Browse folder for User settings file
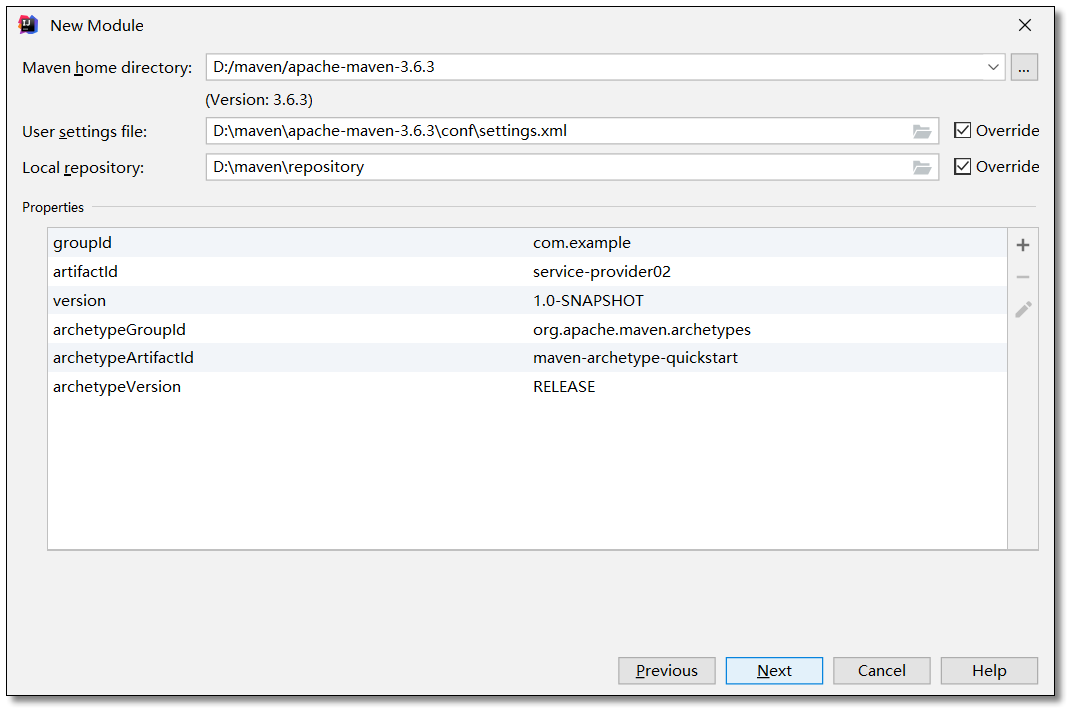Viewport: 1067px width, 708px height. pos(922,131)
